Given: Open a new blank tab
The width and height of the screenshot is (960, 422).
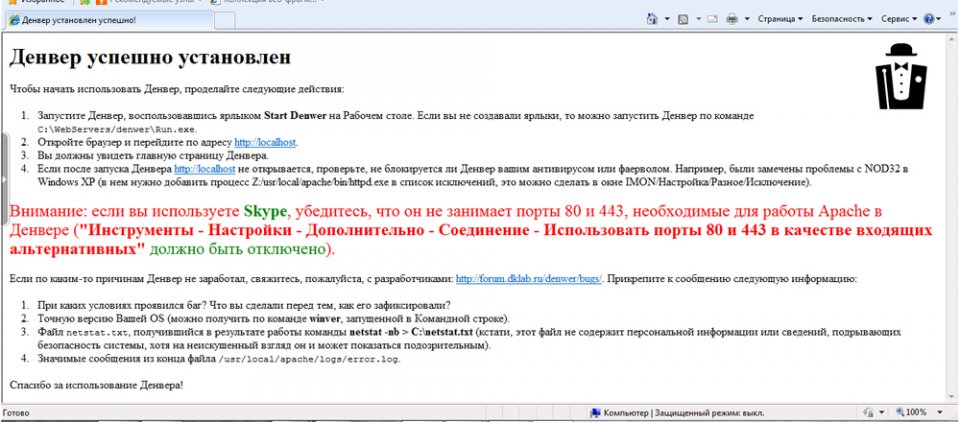Looking at the screenshot, I should 225,20.
